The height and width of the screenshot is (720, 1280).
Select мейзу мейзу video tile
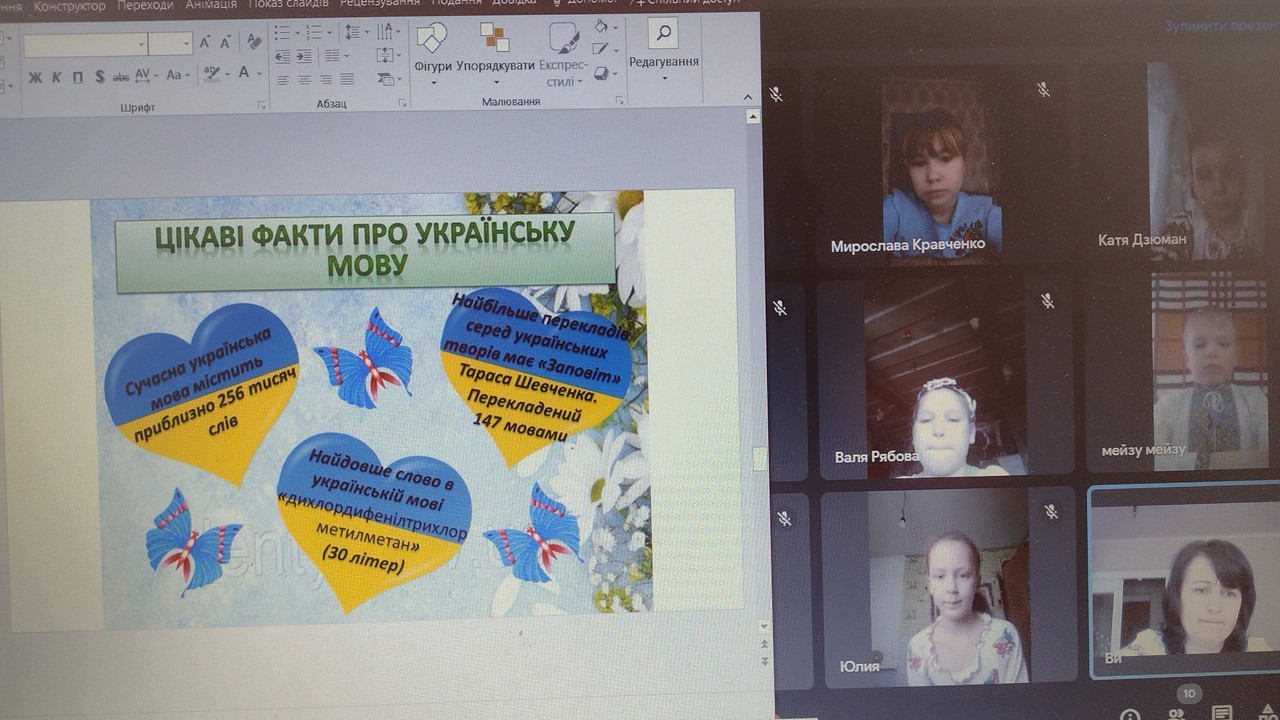point(1185,372)
